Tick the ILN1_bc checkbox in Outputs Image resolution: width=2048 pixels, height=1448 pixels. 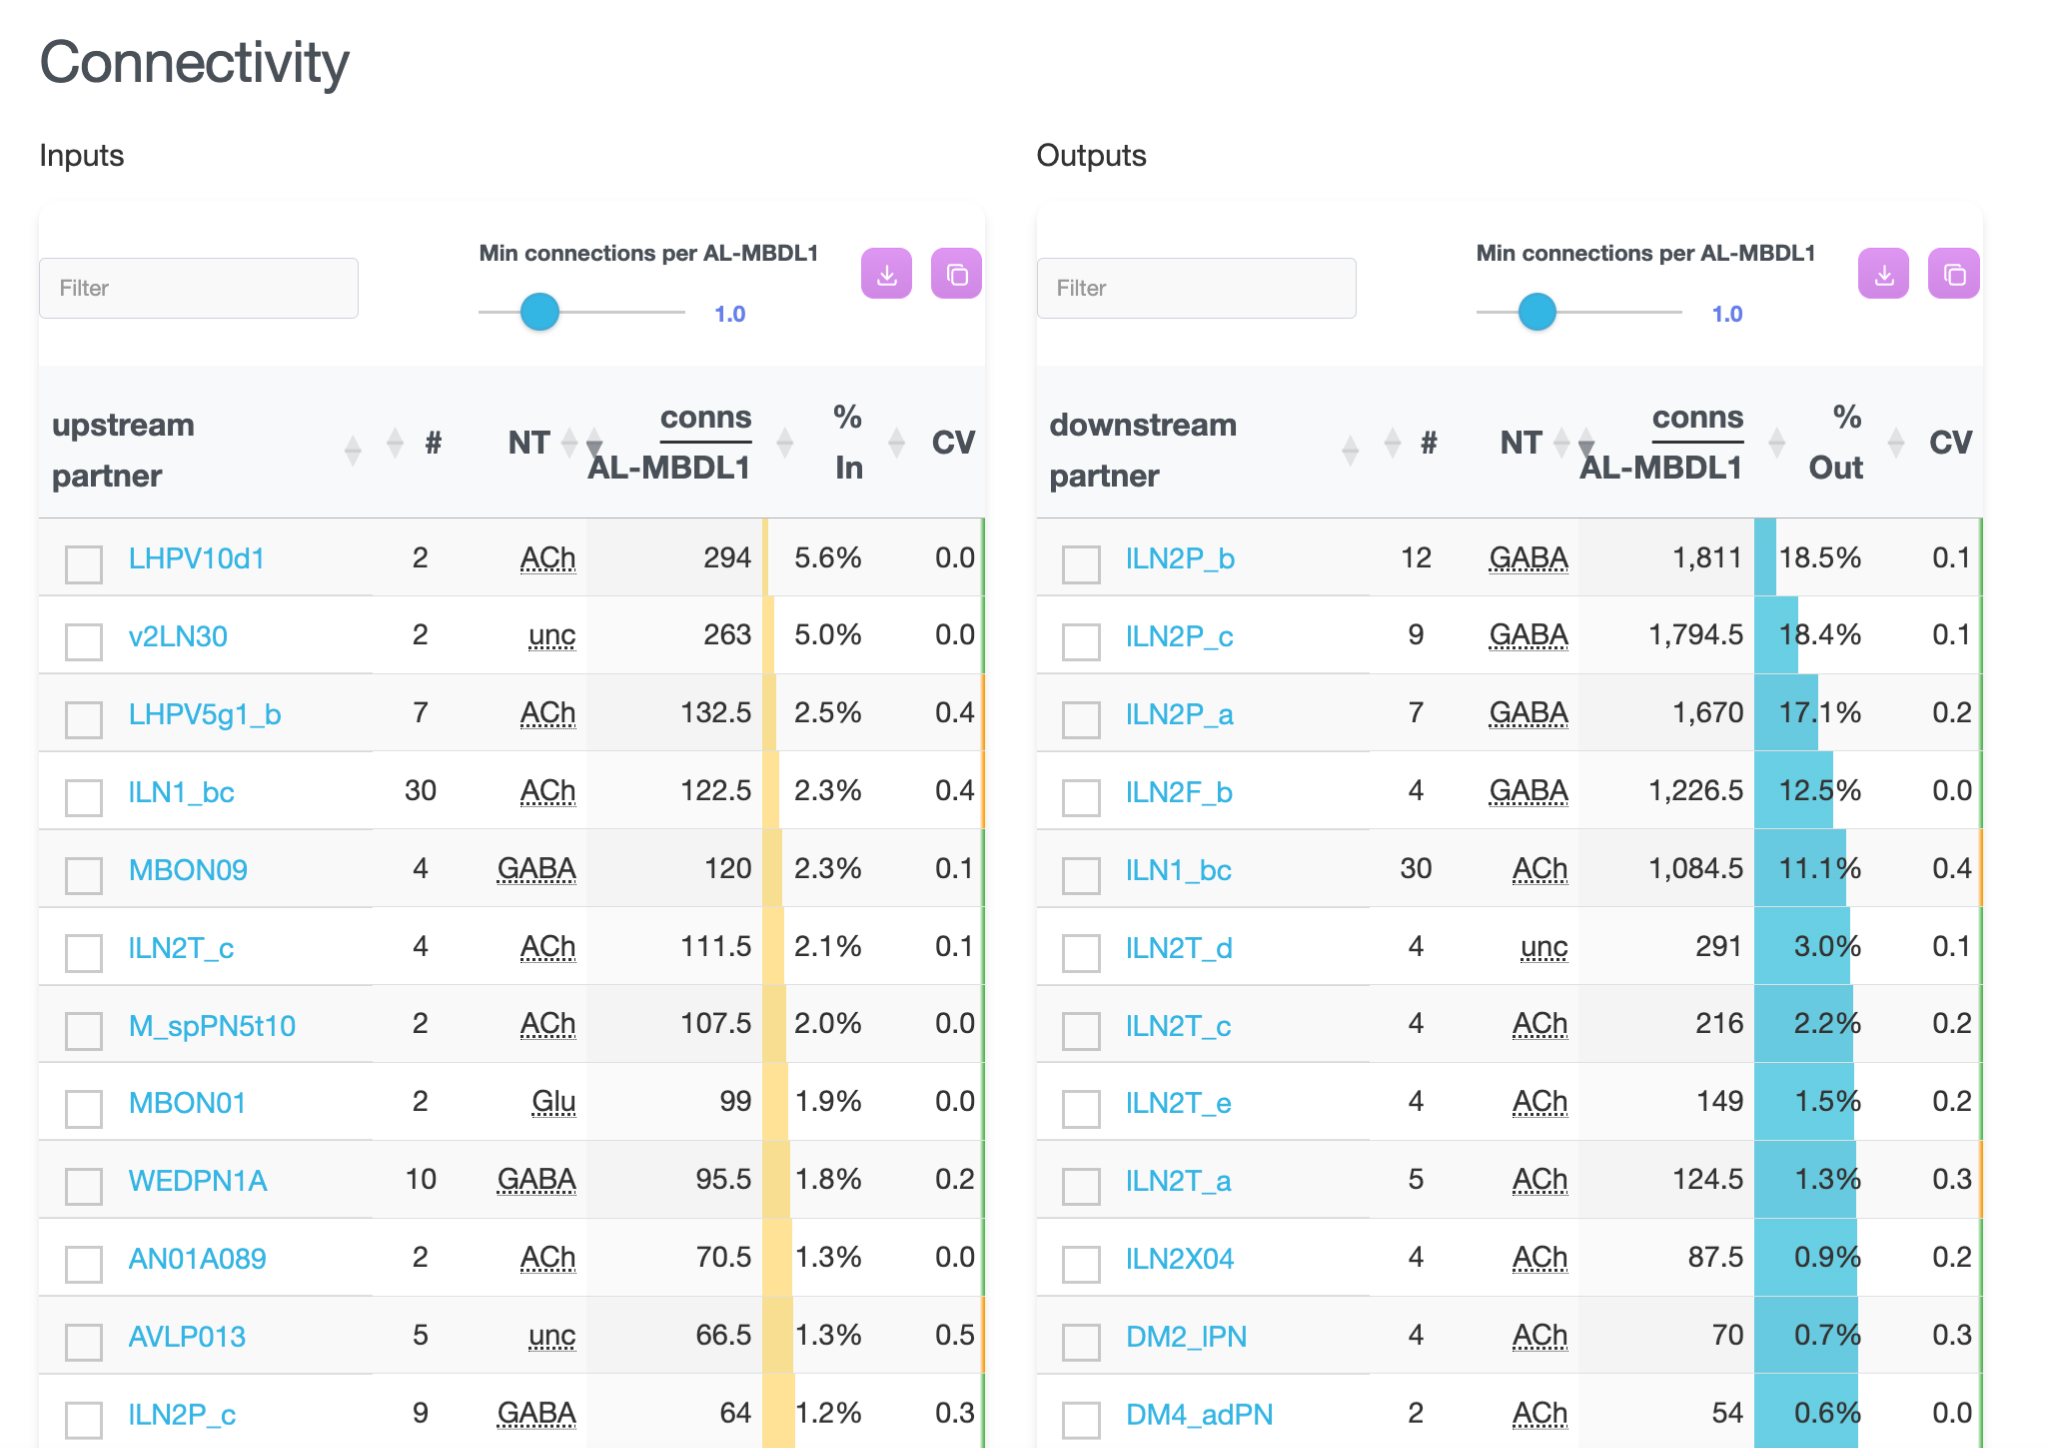[x=1081, y=876]
